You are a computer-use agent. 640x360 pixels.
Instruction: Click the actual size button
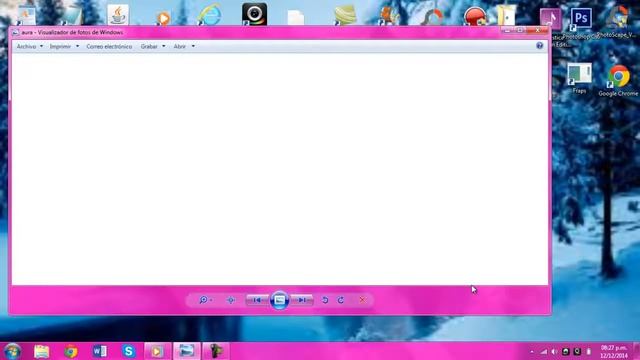click(231, 300)
